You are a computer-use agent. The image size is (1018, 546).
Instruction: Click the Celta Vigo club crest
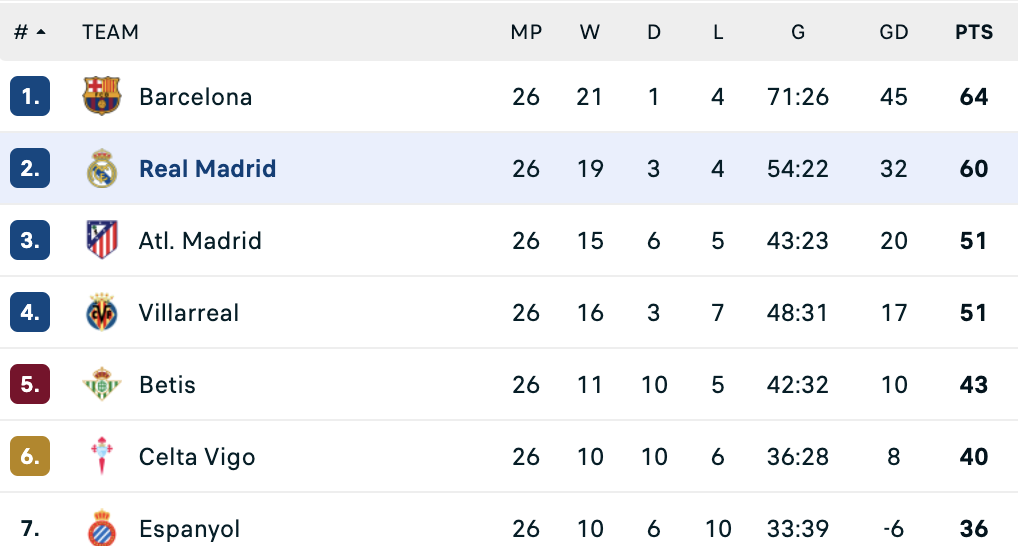coord(102,456)
